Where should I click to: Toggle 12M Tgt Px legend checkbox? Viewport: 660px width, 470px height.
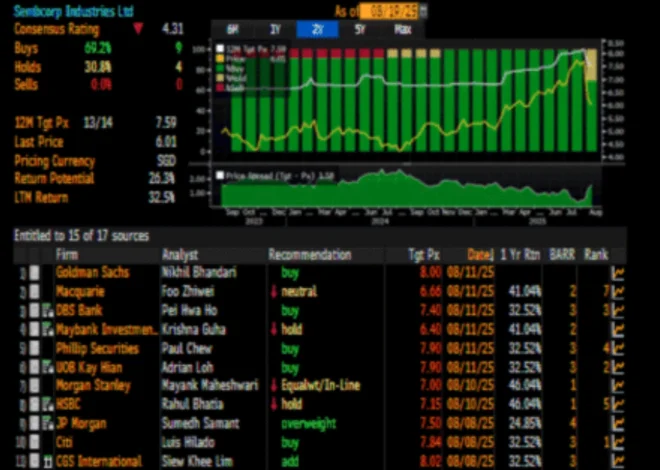(220, 49)
